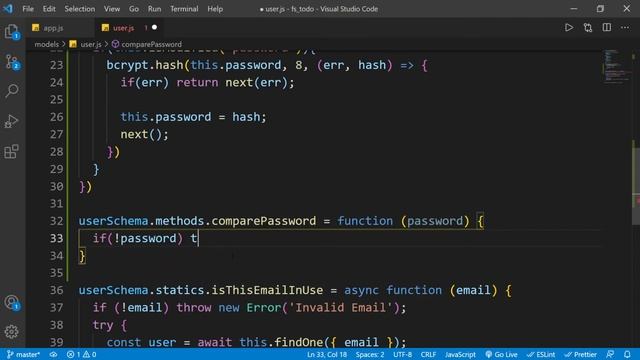Click line number 33 in gutter
640x360 pixels.
[x=57, y=238]
